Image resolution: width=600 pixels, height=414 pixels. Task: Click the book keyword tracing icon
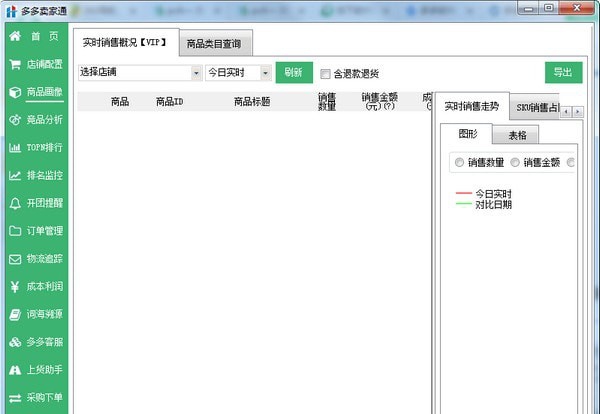pyautogui.click(x=15, y=315)
